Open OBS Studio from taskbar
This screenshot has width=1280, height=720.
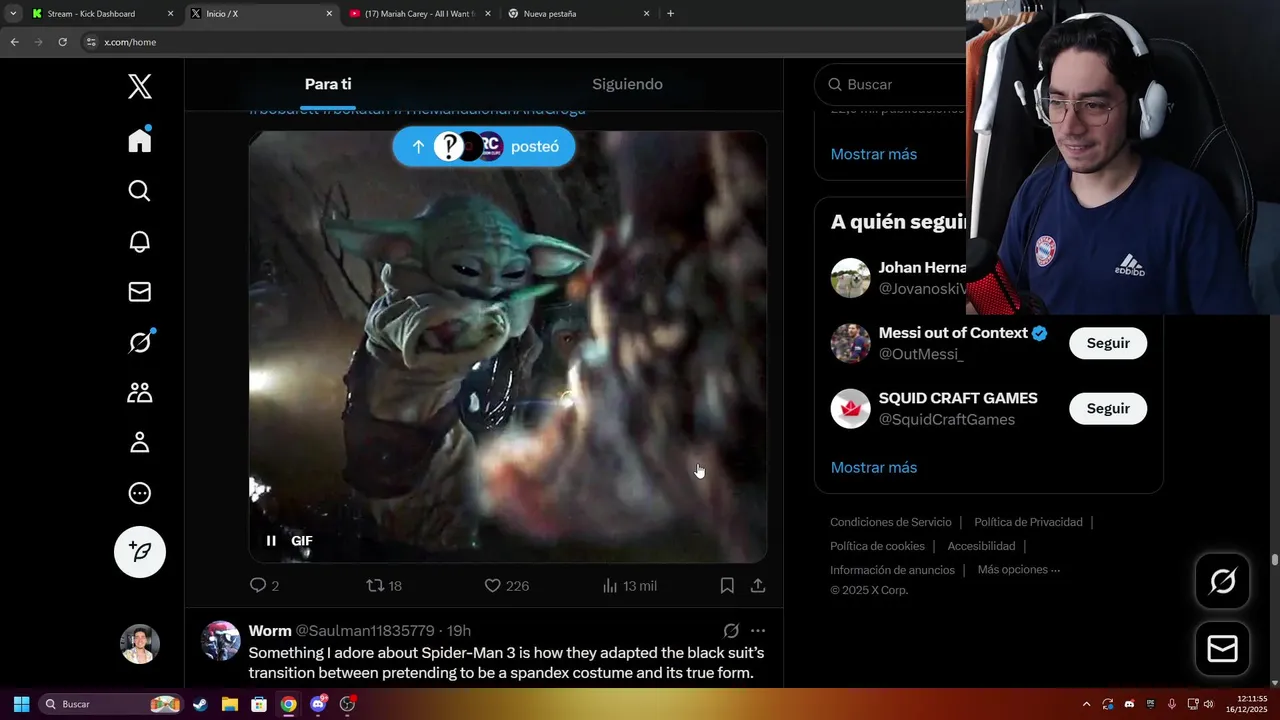[x=347, y=704]
